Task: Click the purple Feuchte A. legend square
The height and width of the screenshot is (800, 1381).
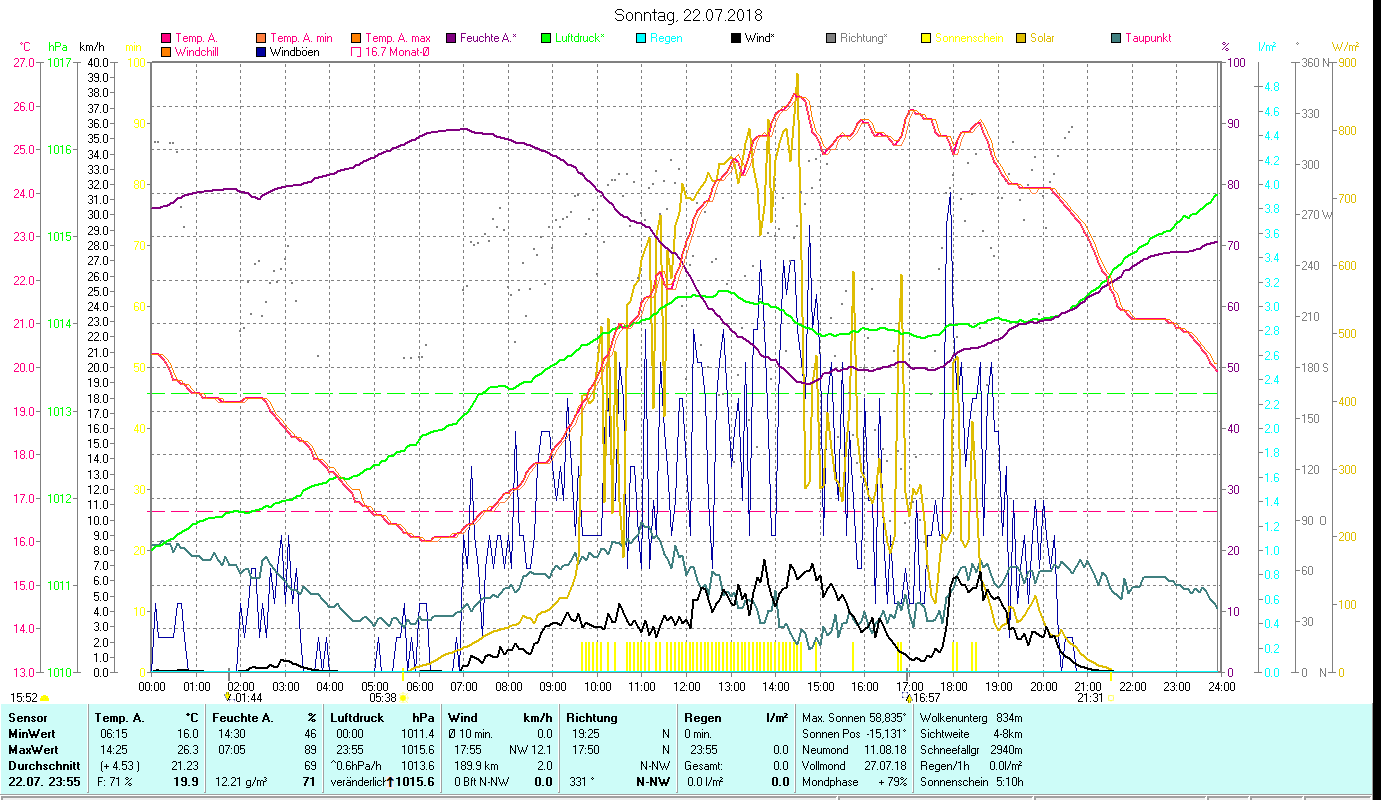Action: pyautogui.click(x=451, y=39)
